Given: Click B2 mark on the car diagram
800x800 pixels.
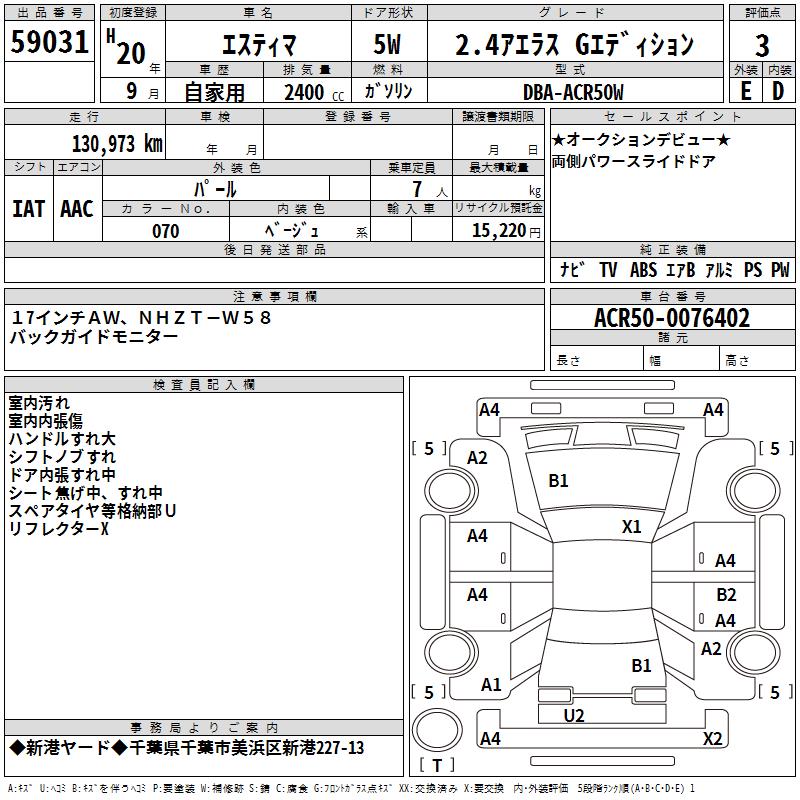Looking at the screenshot, I should click(726, 594).
